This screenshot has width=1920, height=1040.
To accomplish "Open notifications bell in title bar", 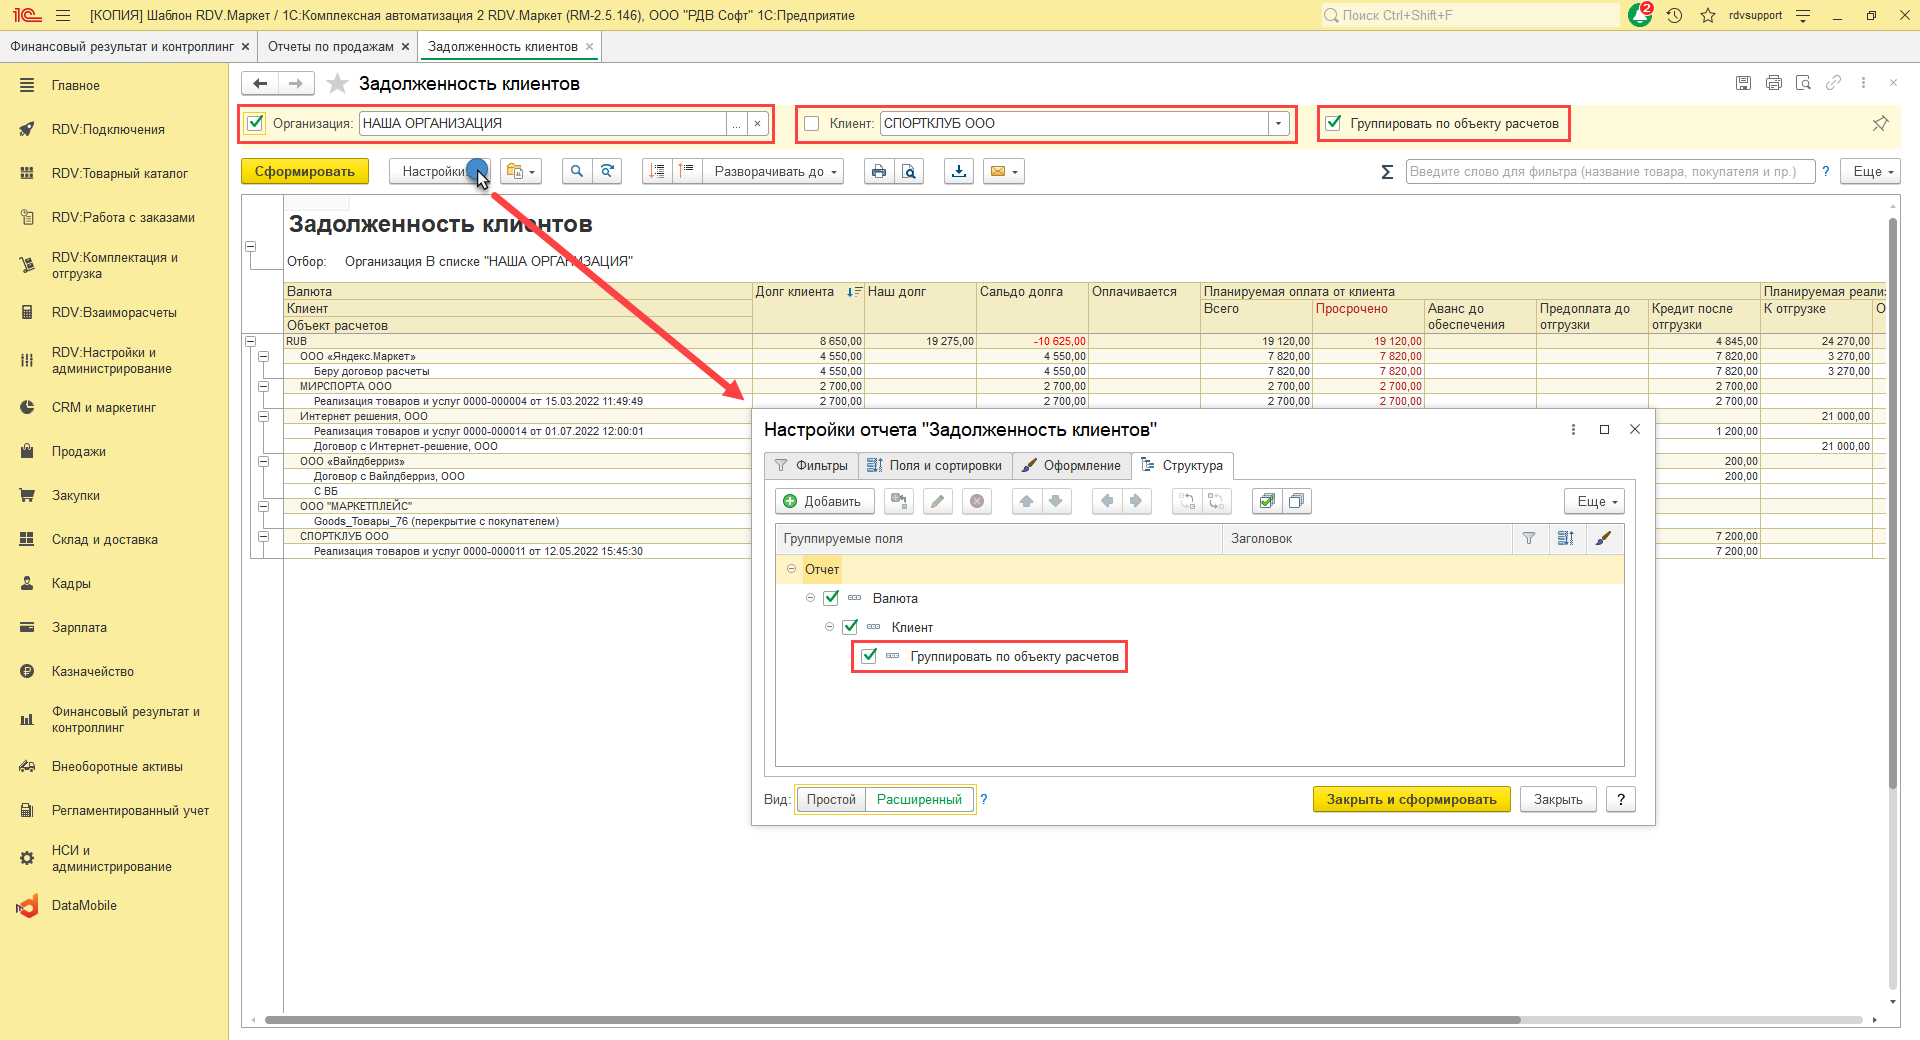I will coord(1640,15).
